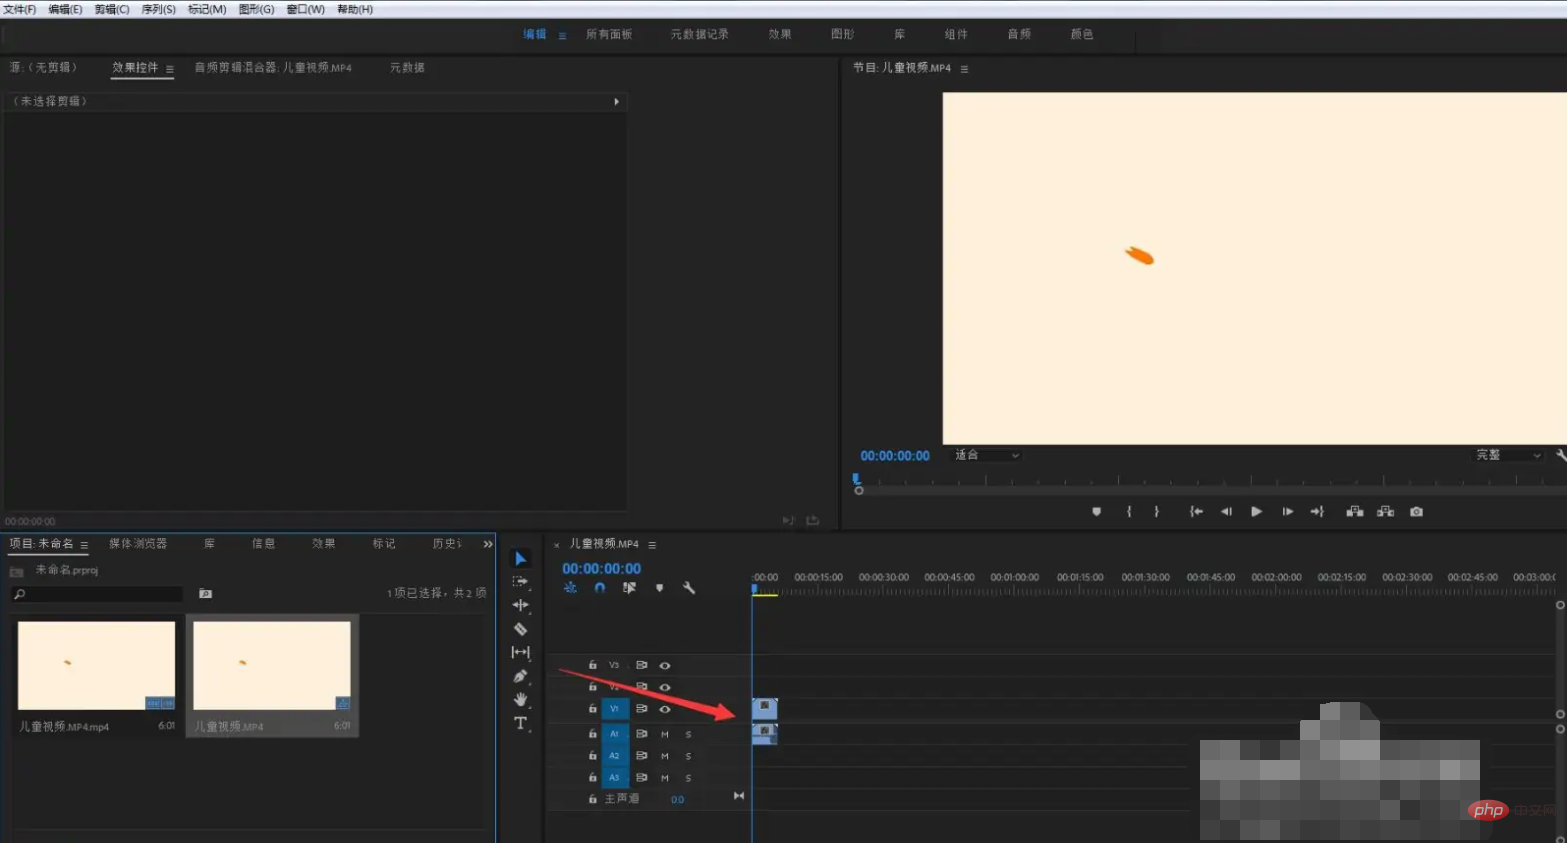Step back one frame

point(1226,511)
